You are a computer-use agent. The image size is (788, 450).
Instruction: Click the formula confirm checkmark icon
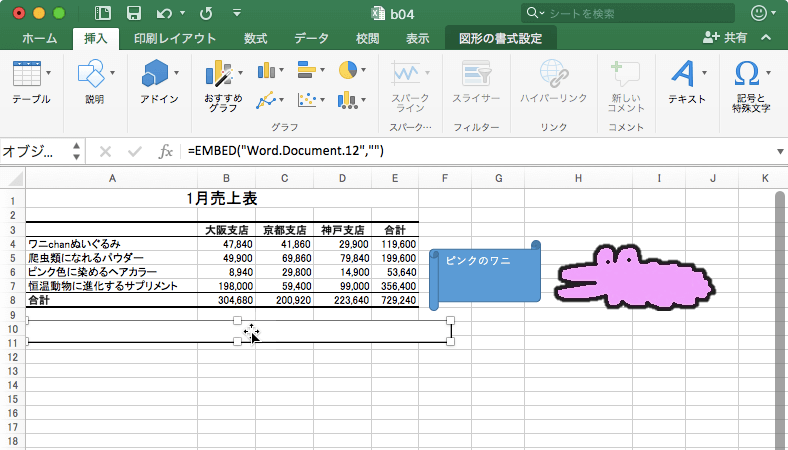(x=135, y=151)
